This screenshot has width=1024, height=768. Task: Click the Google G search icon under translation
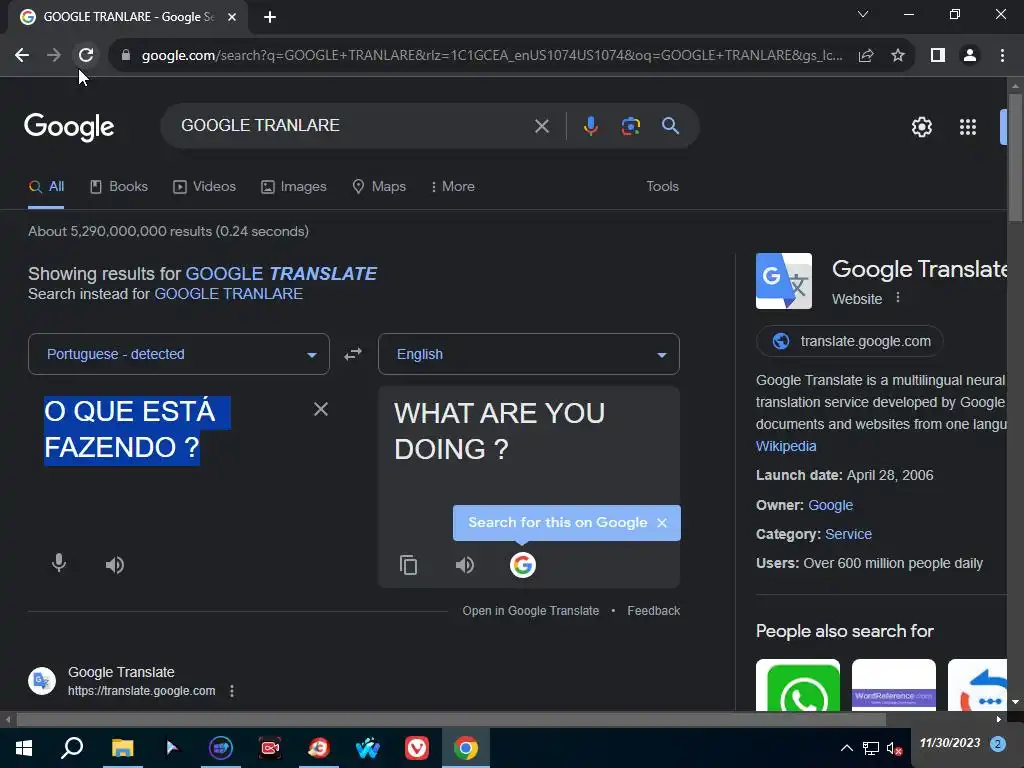[522, 565]
